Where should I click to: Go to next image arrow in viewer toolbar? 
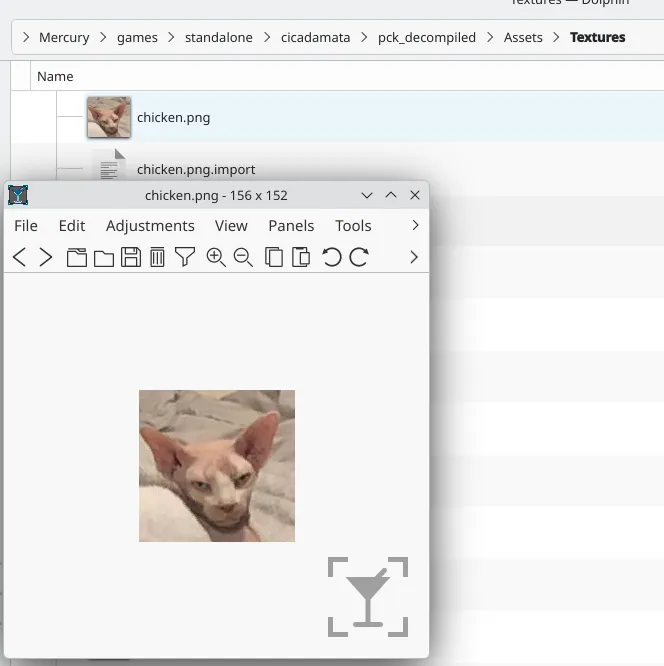pyautogui.click(x=45, y=257)
